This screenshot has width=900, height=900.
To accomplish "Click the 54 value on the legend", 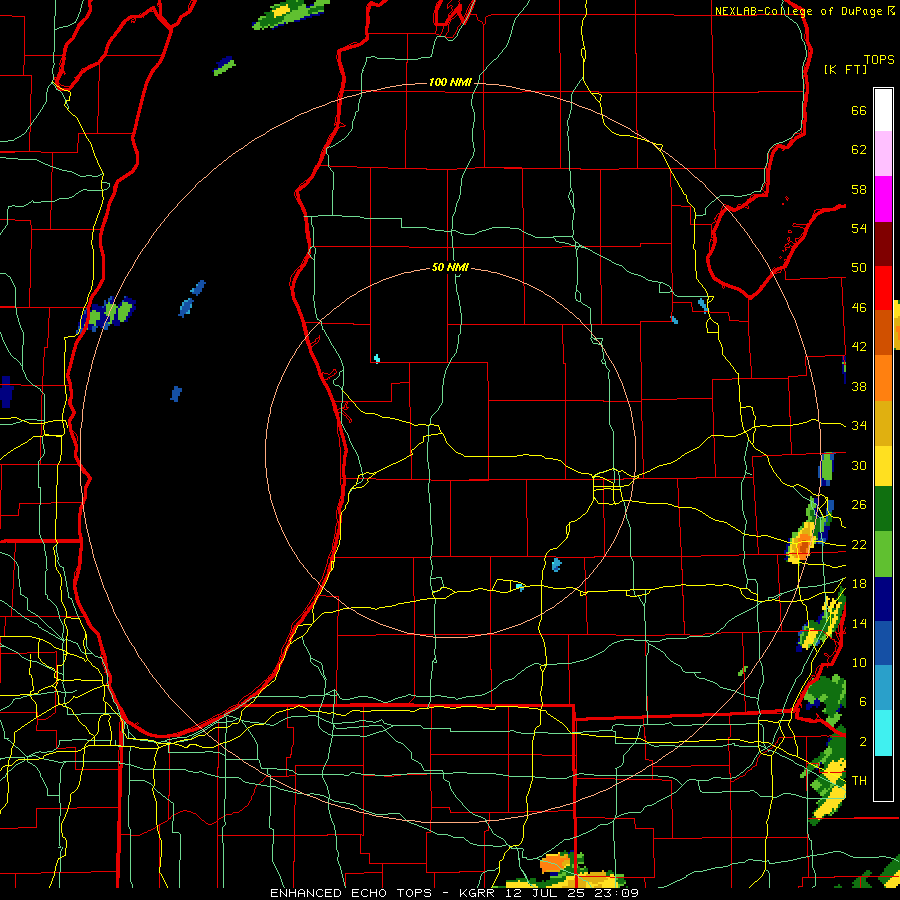I will (x=859, y=228).
